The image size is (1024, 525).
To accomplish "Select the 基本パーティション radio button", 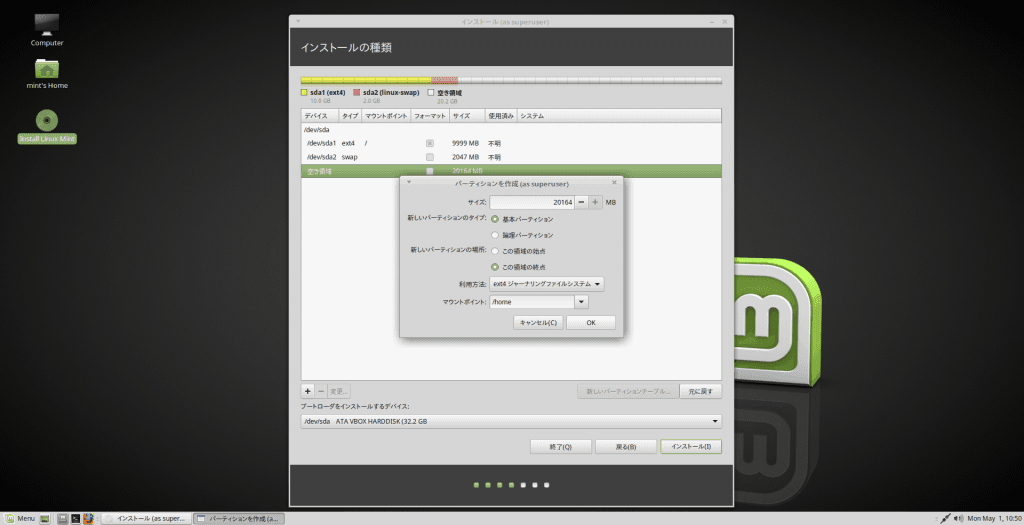I will [494, 219].
